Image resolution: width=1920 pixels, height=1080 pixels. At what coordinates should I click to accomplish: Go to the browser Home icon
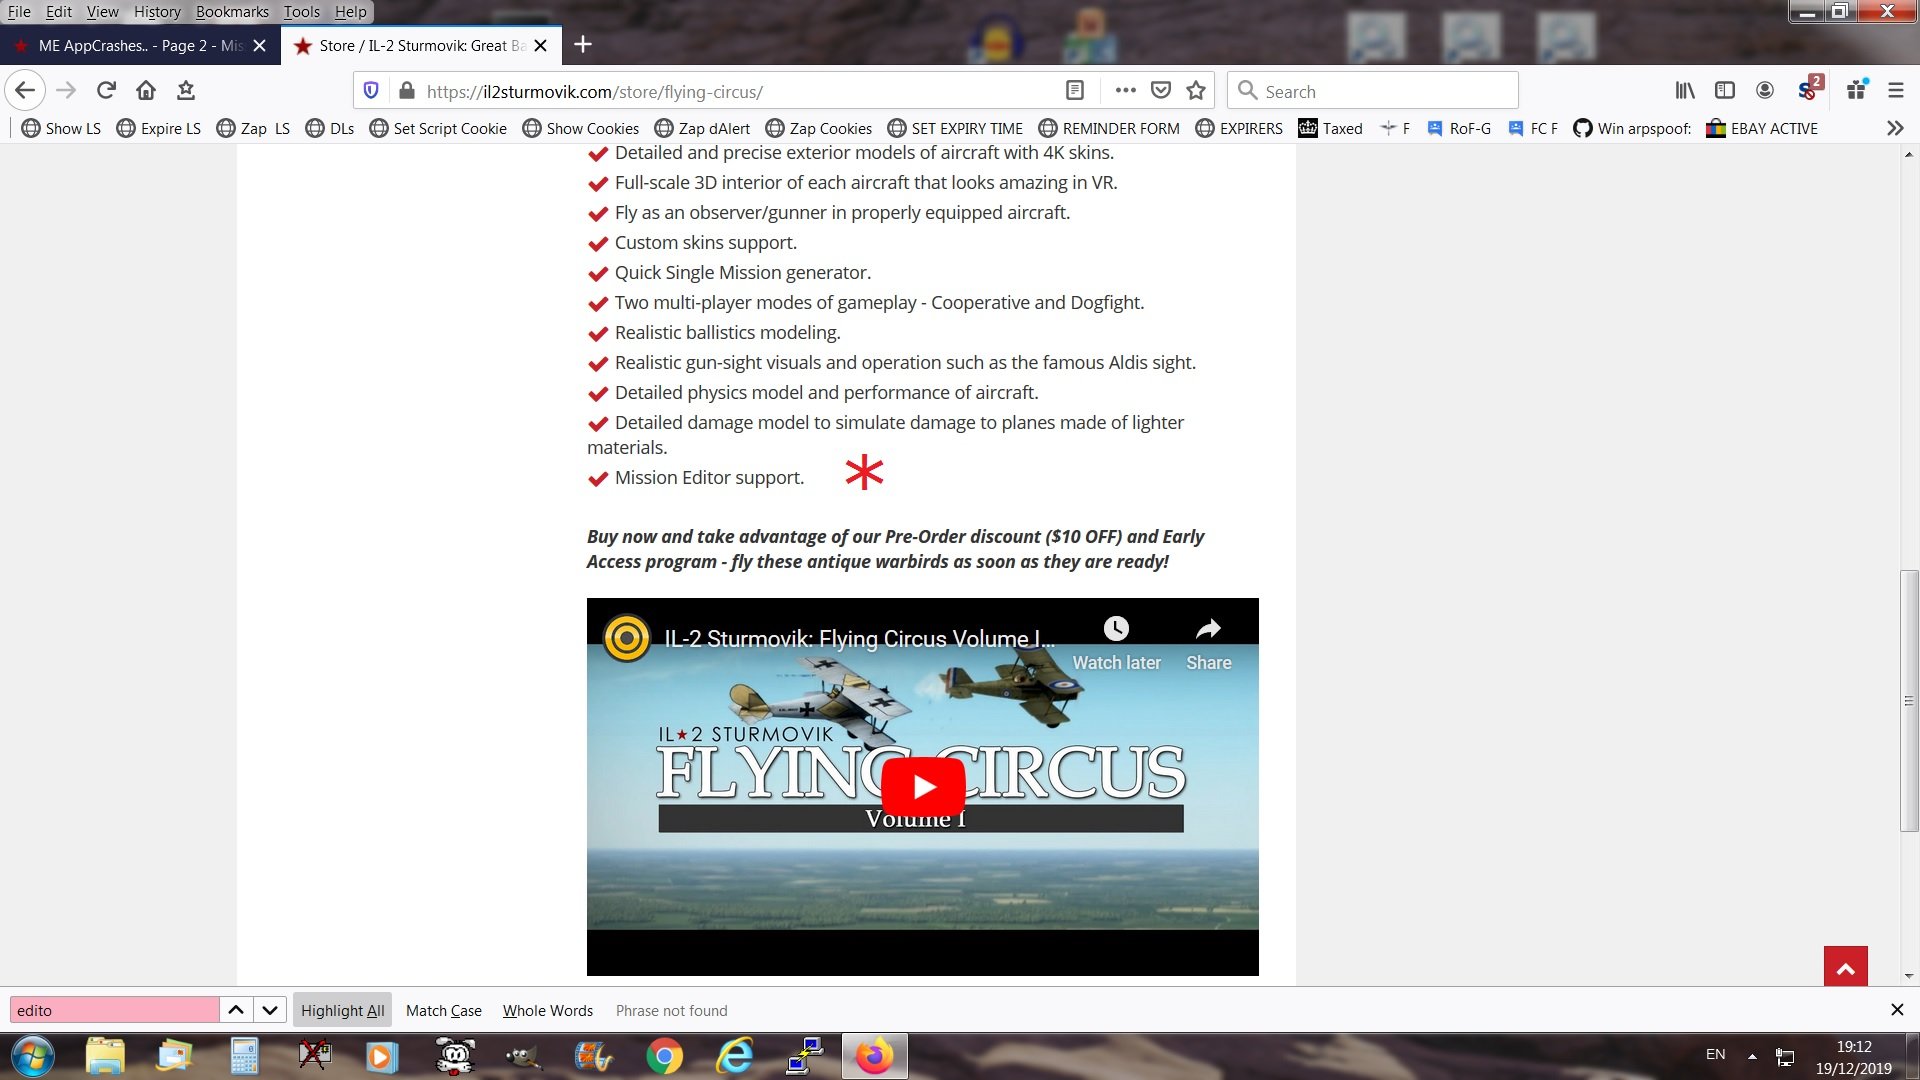pyautogui.click(x=146, y=91)
